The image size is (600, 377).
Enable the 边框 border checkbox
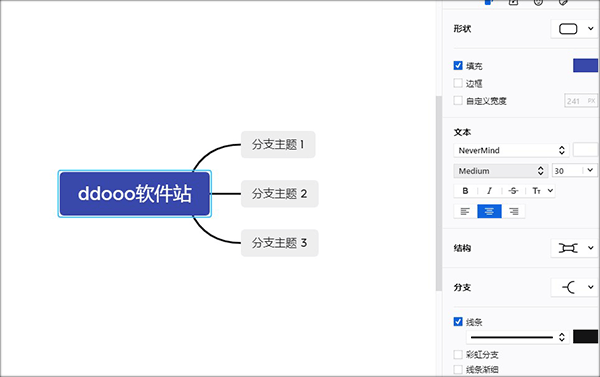pyautogui.click(x=458, y=83)
